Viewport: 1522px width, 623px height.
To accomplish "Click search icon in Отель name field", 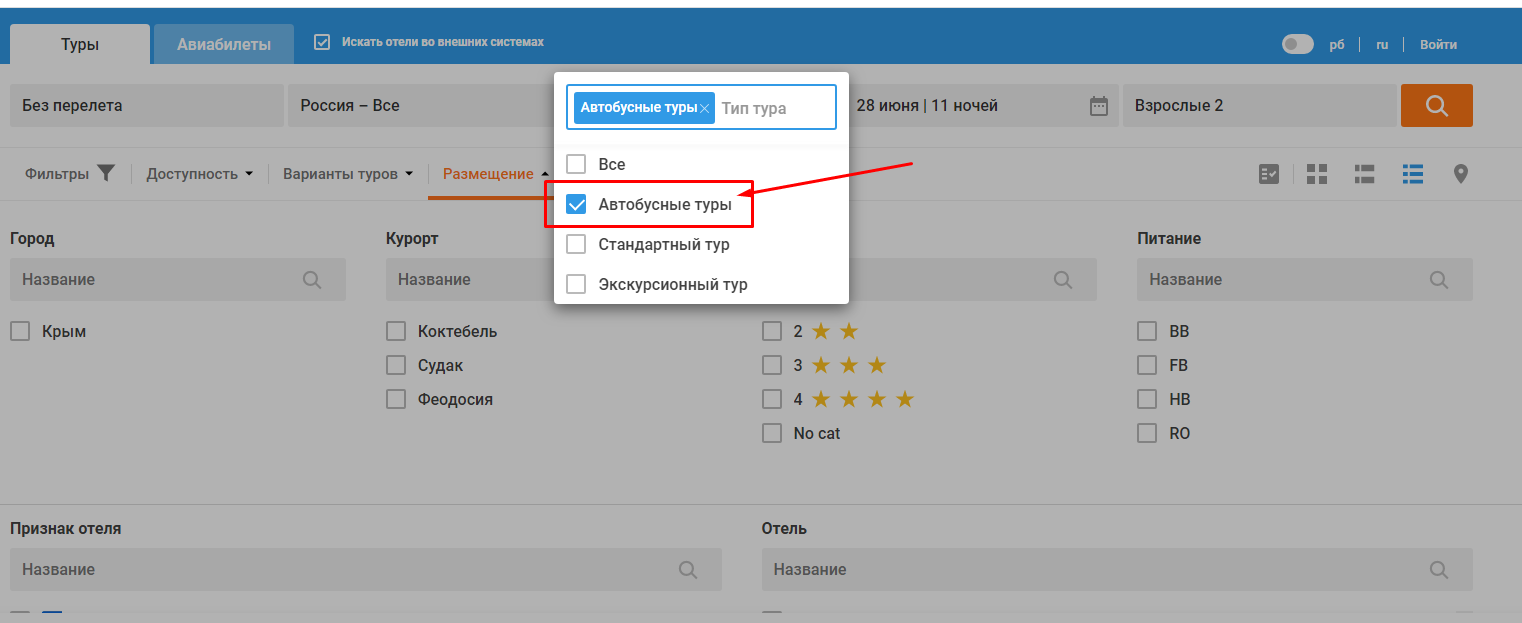I will (x=1439, y=569).
